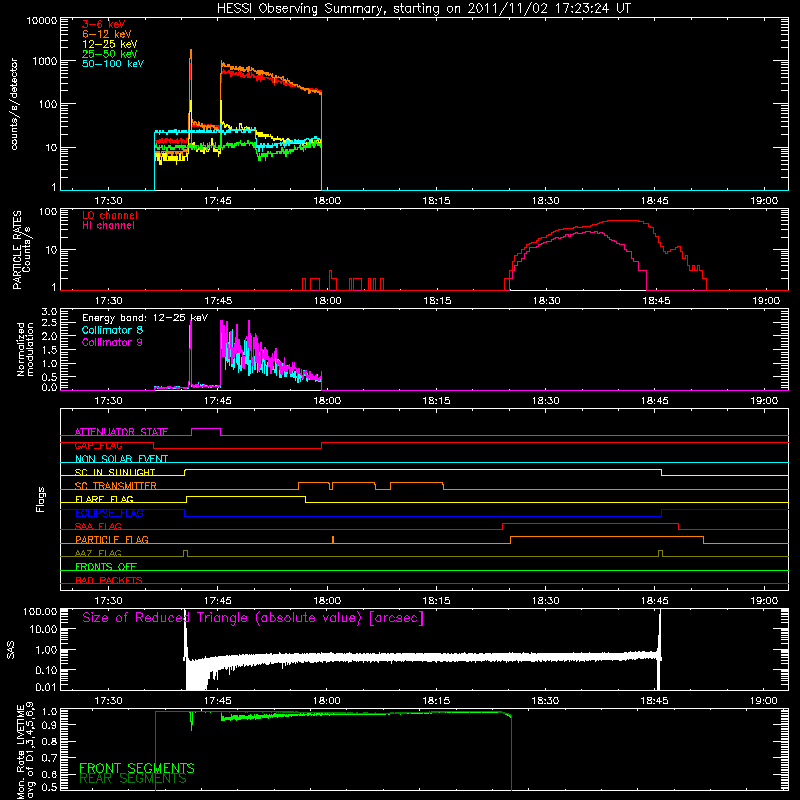Click the short PARTICLE_FLAG spike near 18:00

[x=333, y=539]
